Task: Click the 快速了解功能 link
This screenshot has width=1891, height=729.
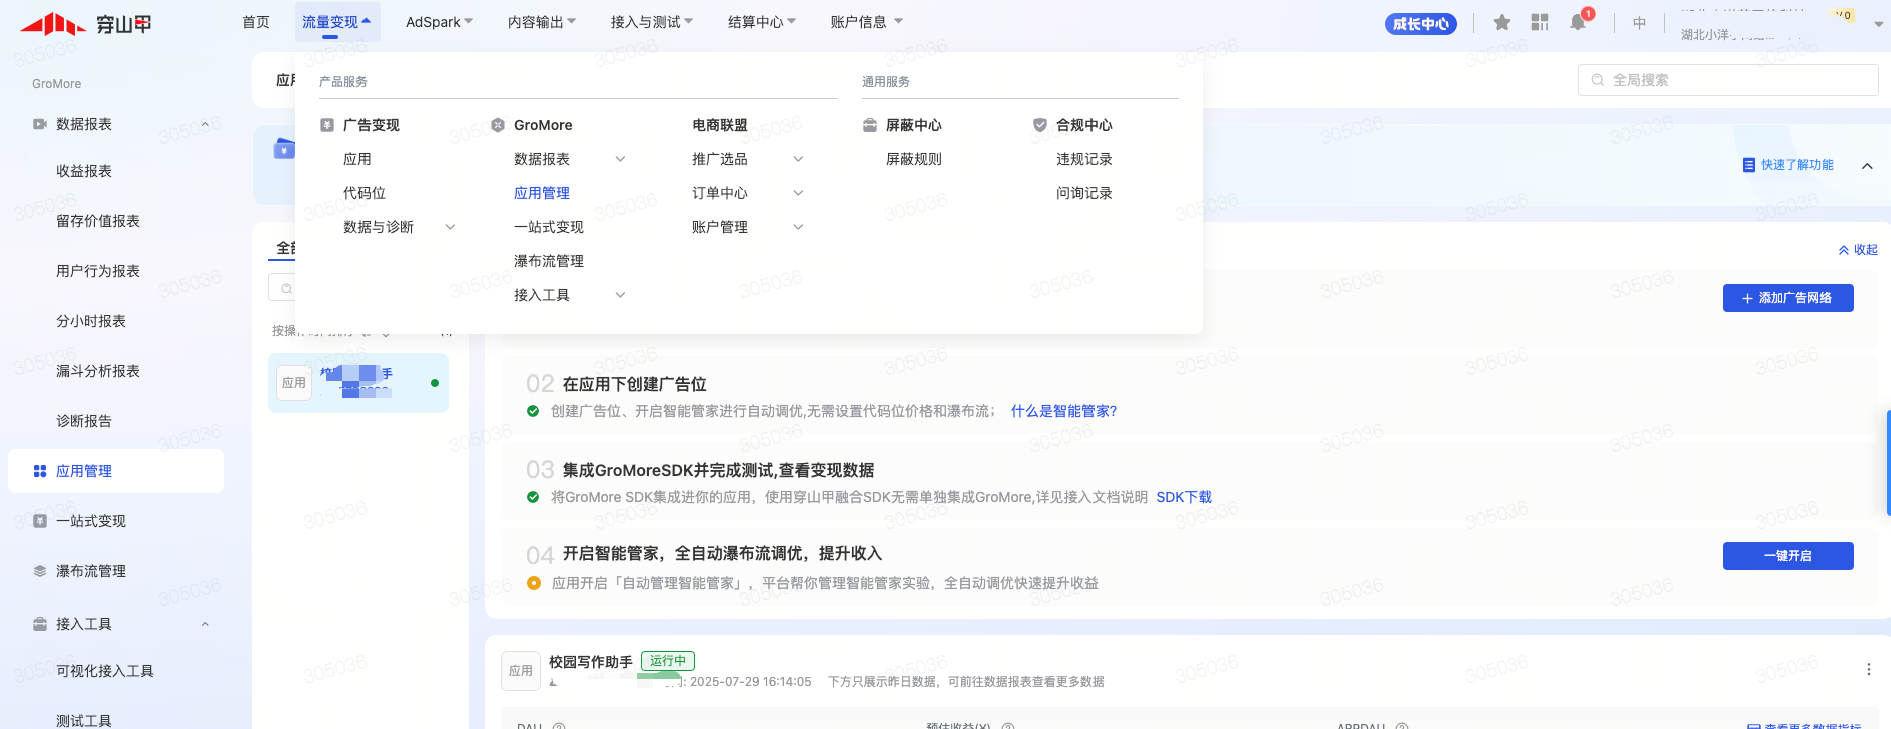Action: 1797,165
